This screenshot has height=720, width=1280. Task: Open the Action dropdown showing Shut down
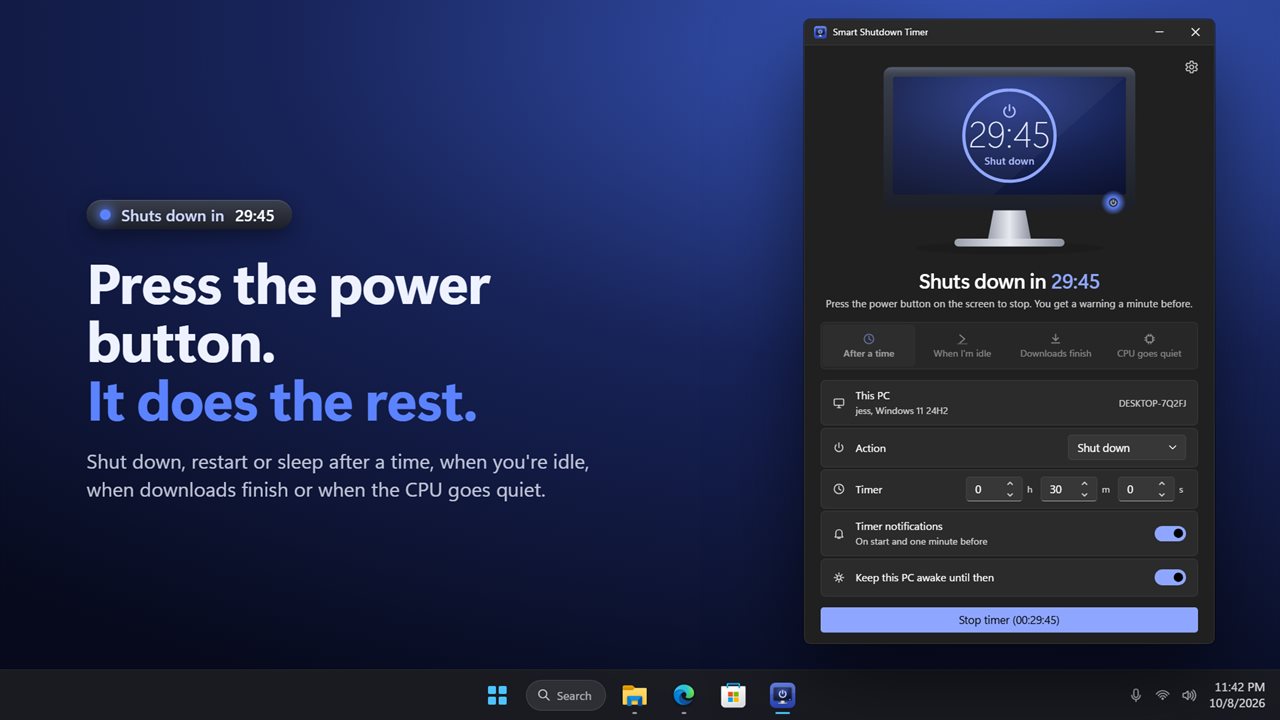[1127, 448]
